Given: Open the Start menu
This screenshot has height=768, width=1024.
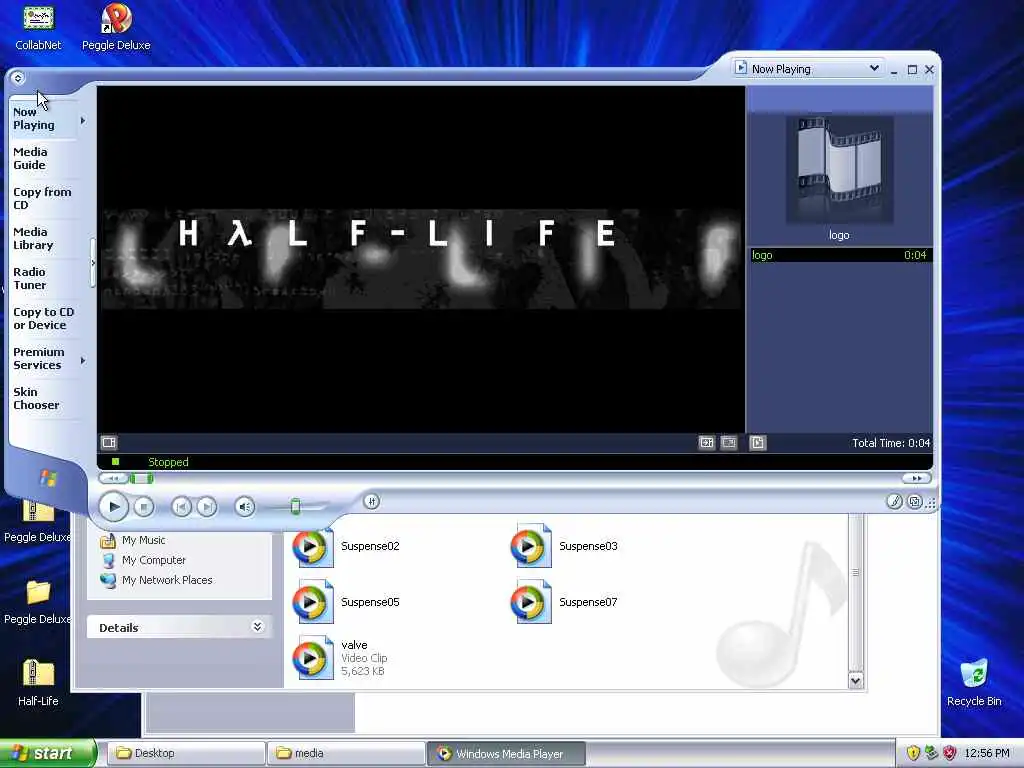Looking at the screenshot, I should tap(47, 753).
